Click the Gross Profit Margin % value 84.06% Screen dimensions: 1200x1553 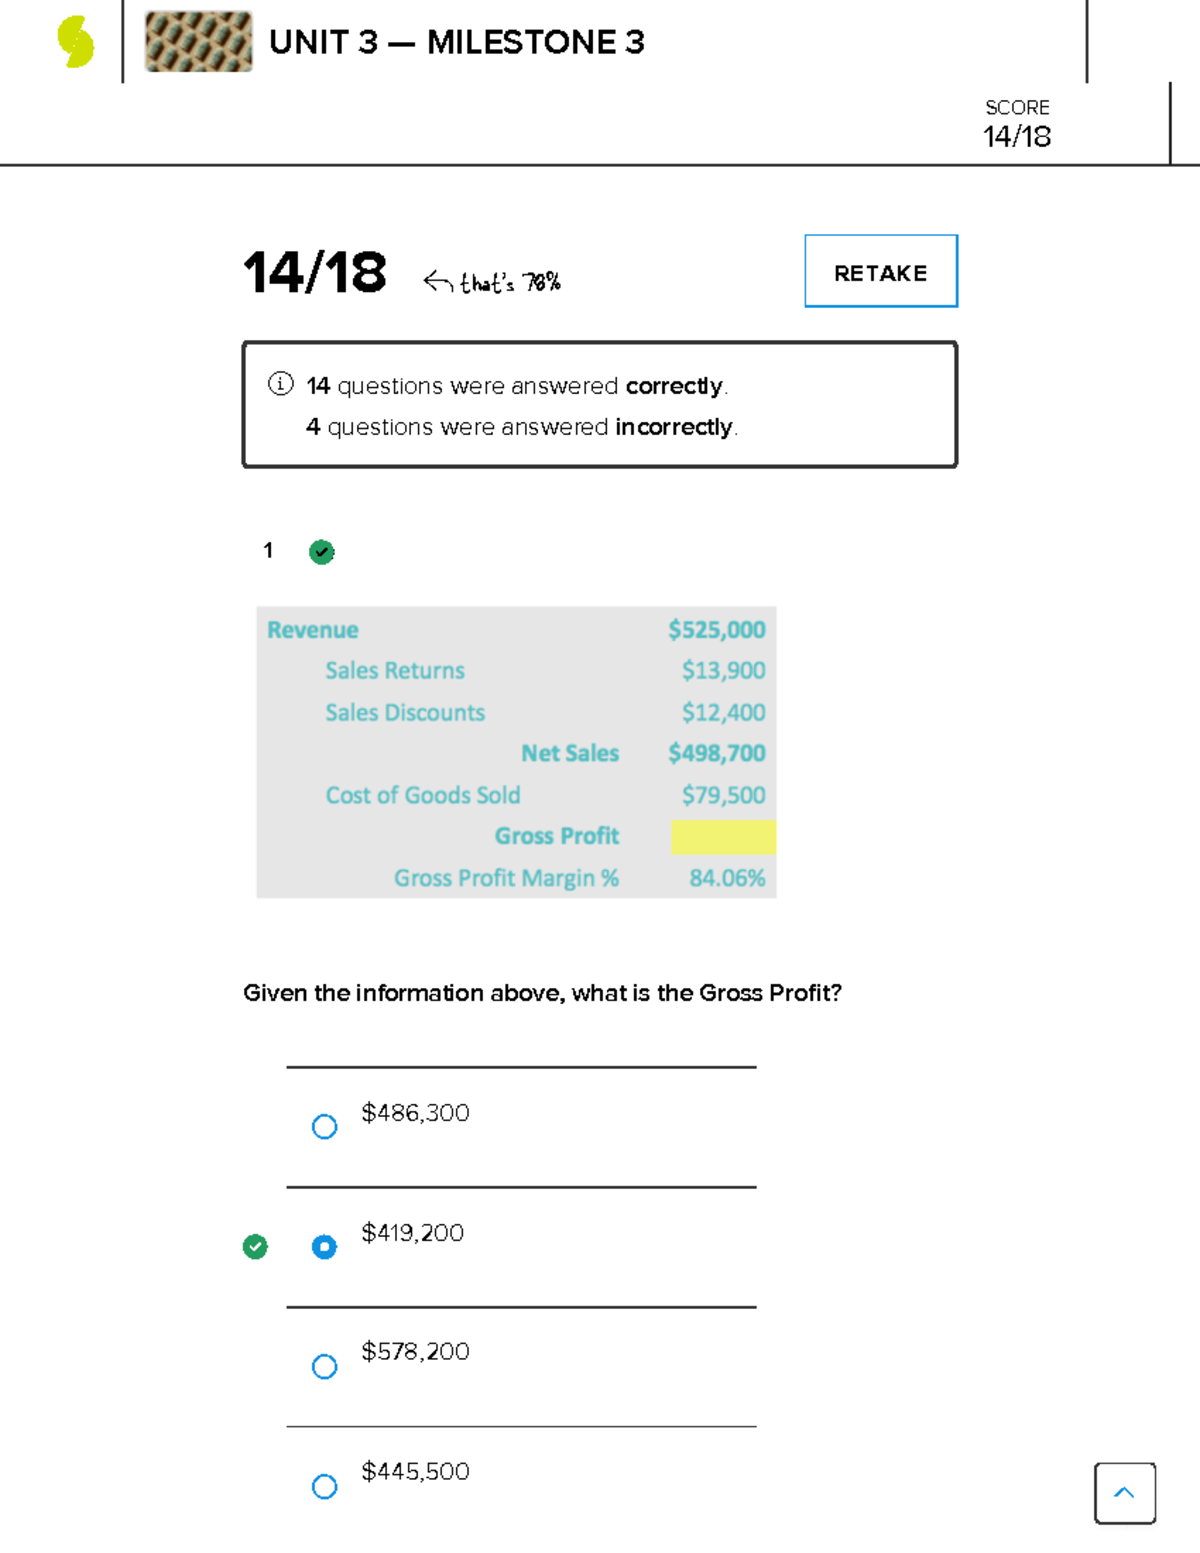727,878
